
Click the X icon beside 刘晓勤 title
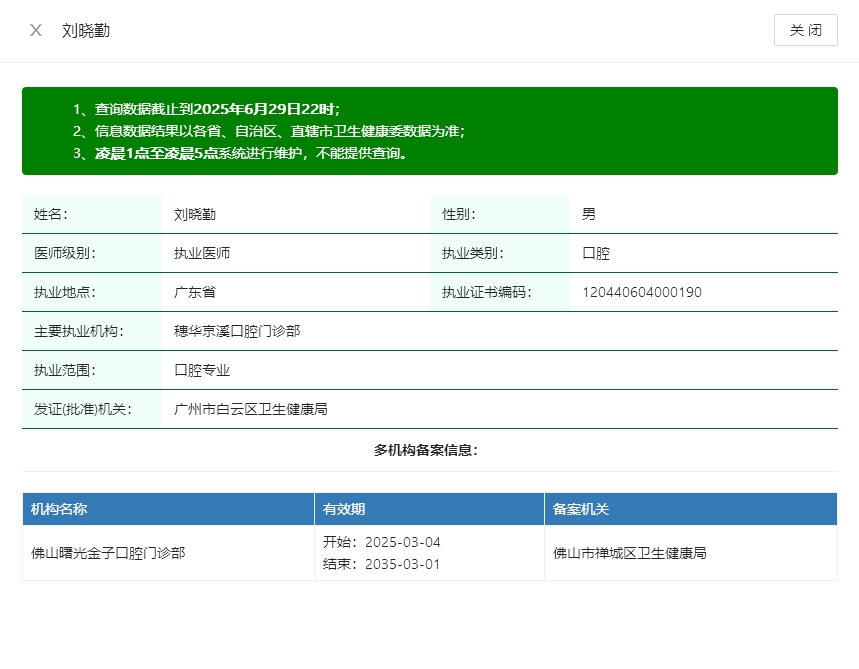pyautogui.click(x=36, y=30)
